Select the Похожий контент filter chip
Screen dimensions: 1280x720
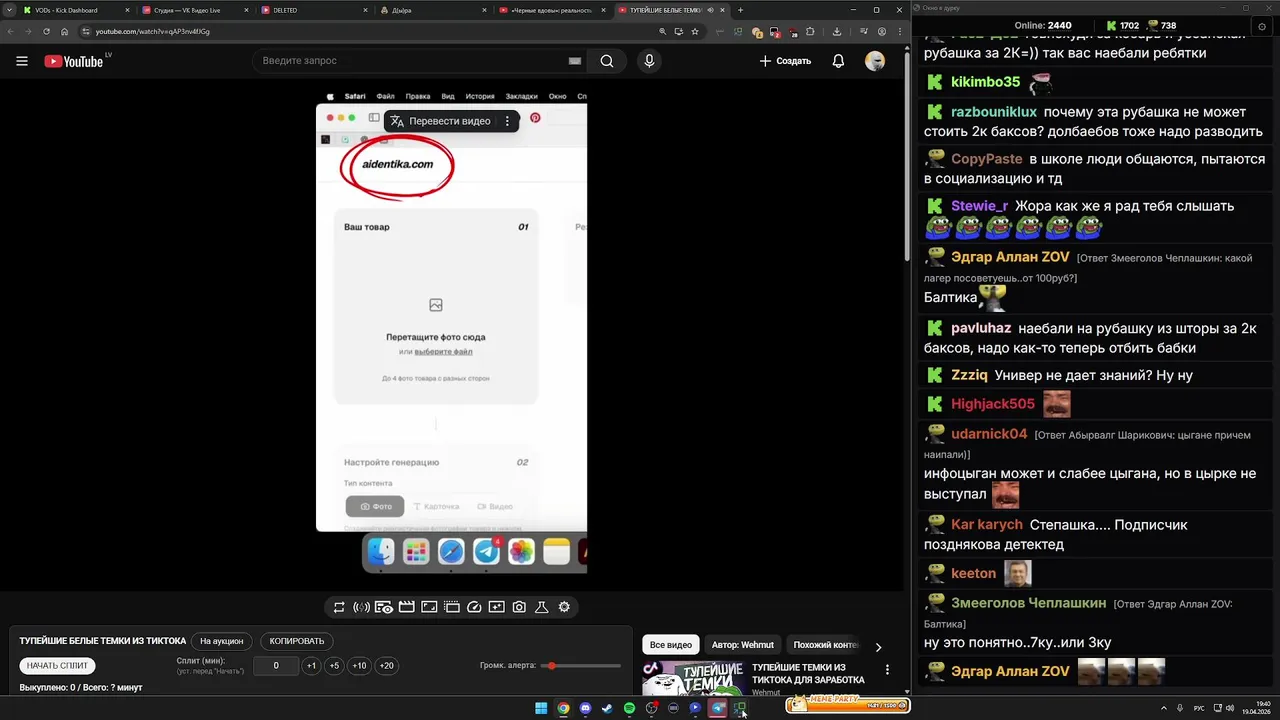(x=825, y=645)
